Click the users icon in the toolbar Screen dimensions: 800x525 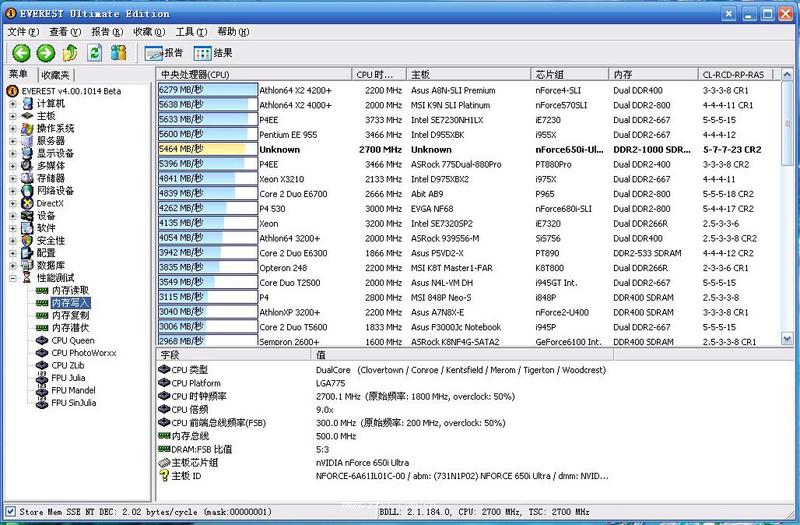click(x=118, y=53)
